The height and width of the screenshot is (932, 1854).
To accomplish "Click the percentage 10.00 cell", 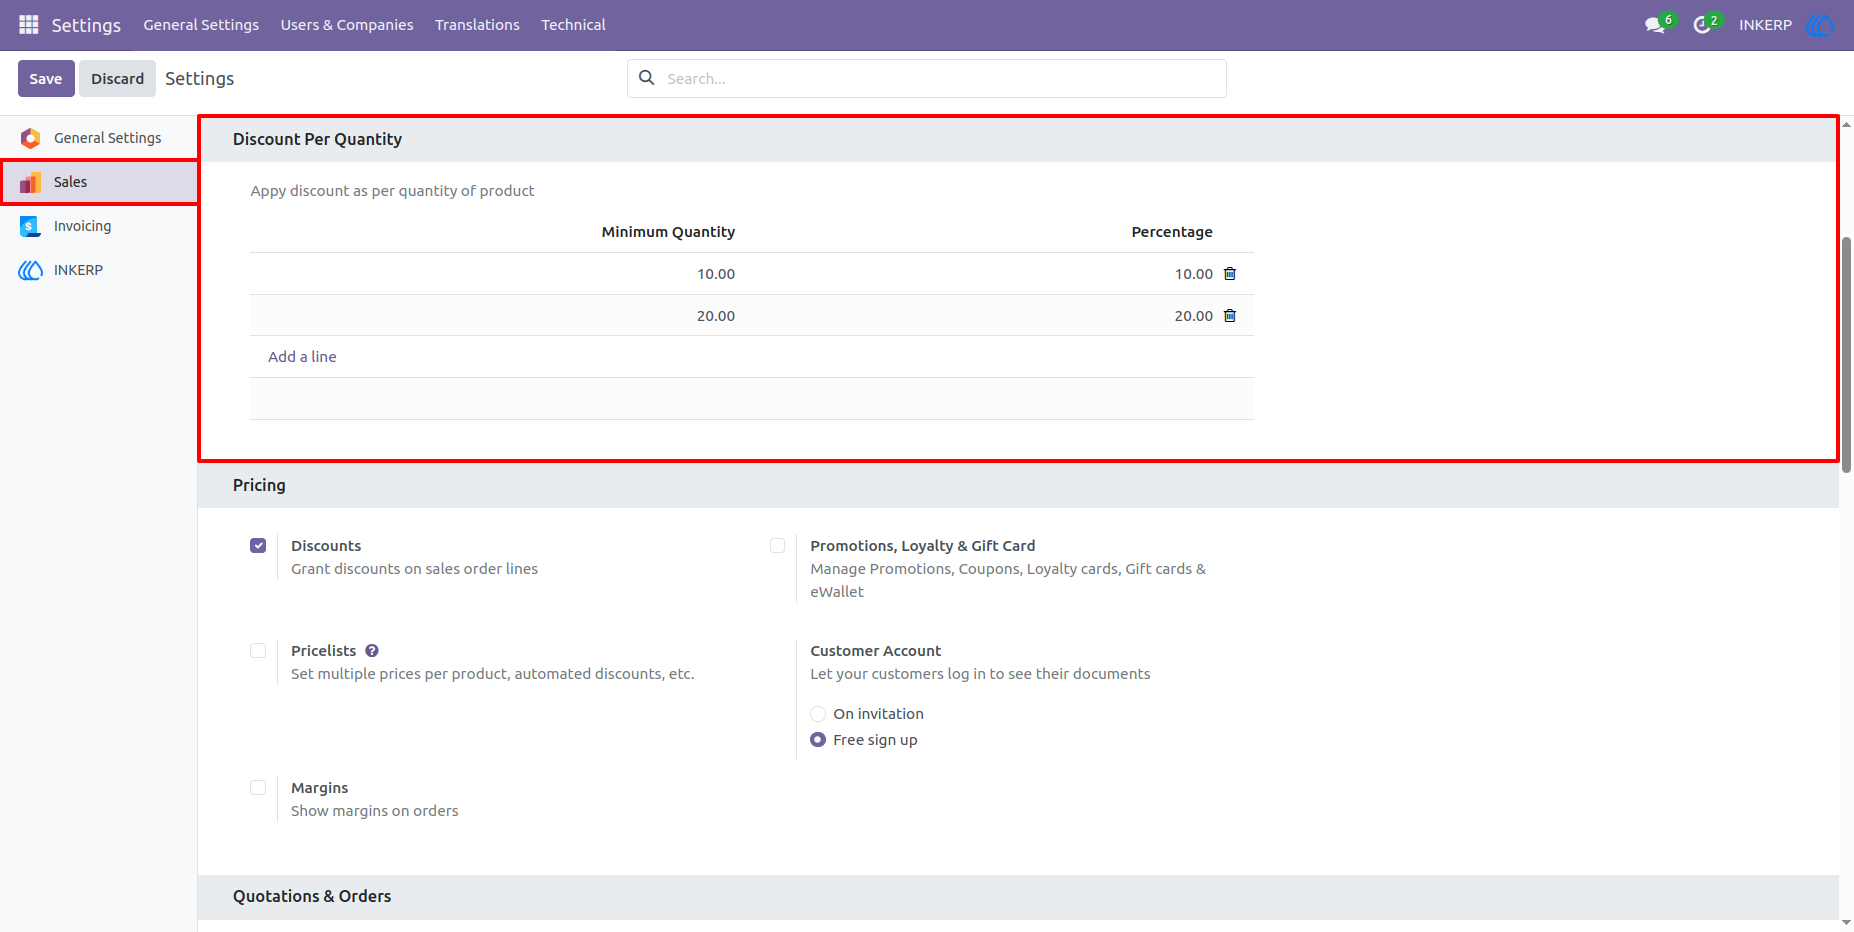I will [x=1194, y=274].
